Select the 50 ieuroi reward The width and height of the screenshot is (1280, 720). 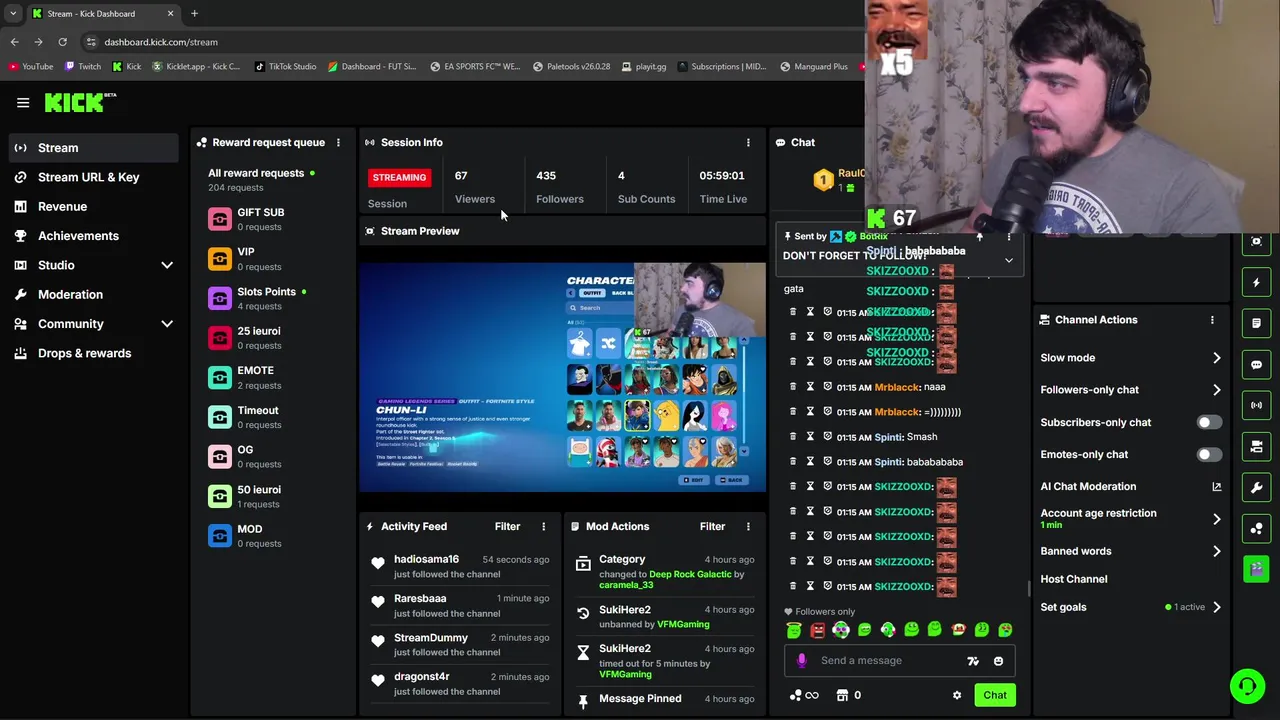tap(272, 496)
